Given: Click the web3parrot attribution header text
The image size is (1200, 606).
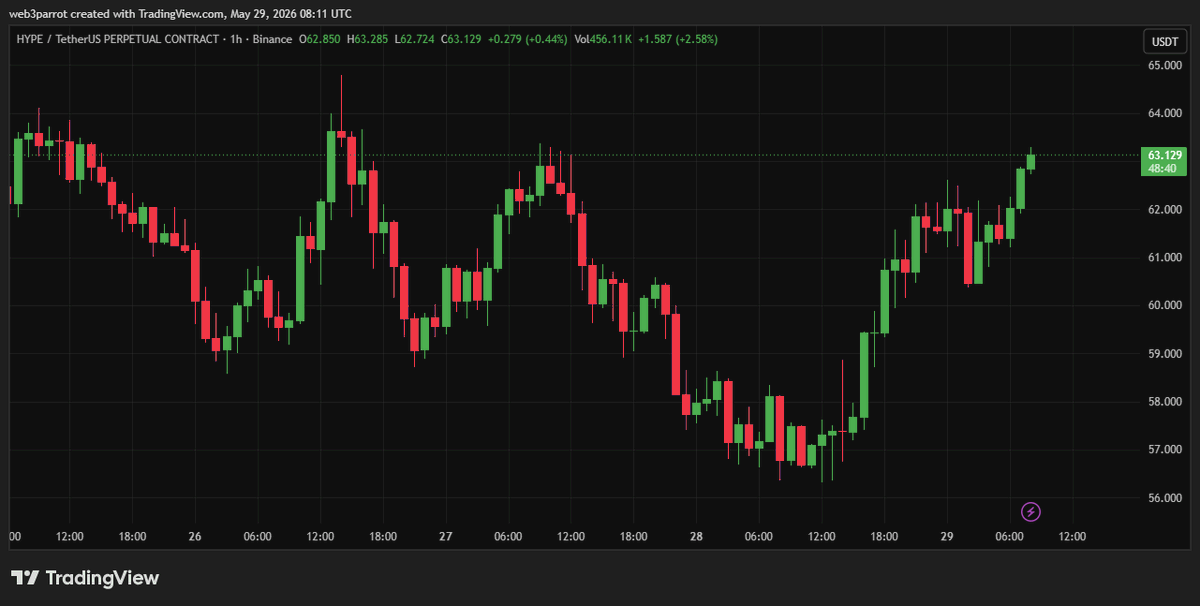Looking at the screenshot, I should (180, 14).
